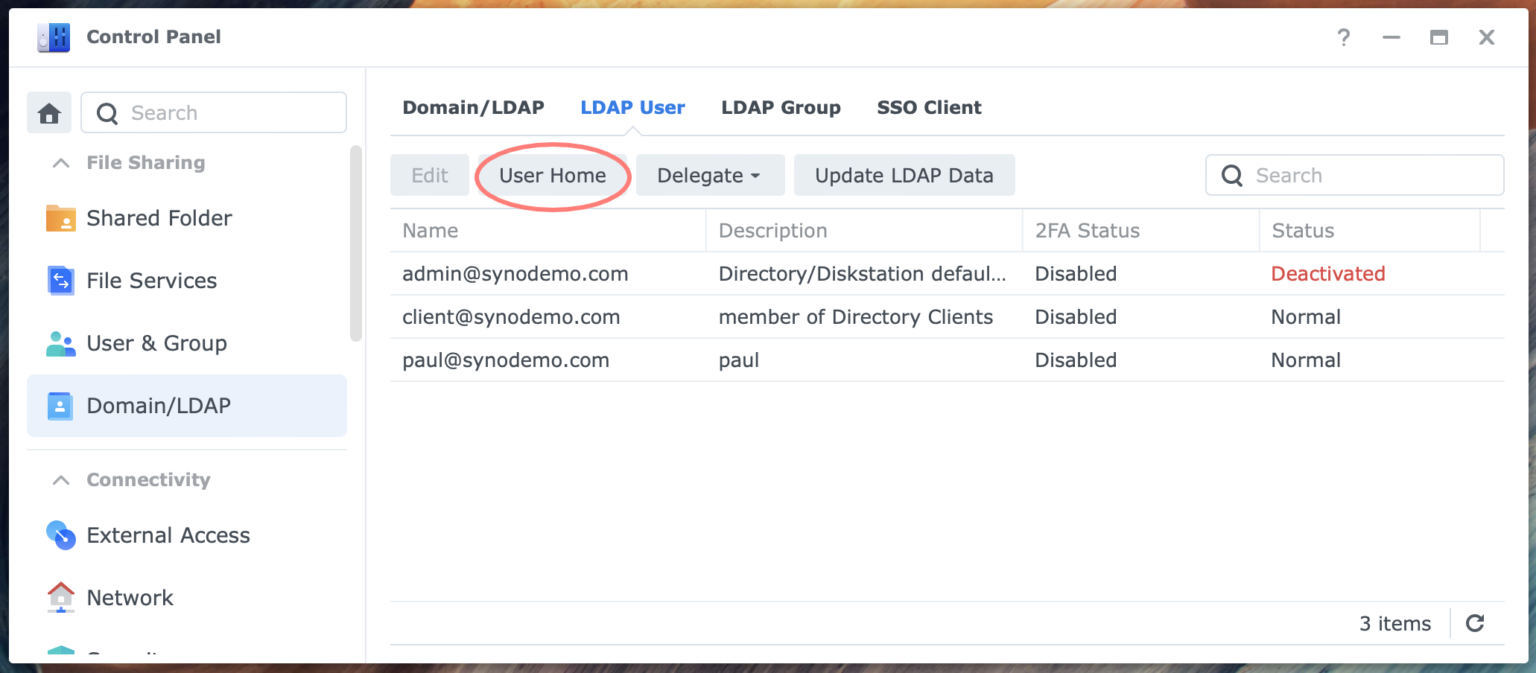Switch to the LDAP Group tab
Viewport: 1536px width, 673px height.
pos(781,107)
